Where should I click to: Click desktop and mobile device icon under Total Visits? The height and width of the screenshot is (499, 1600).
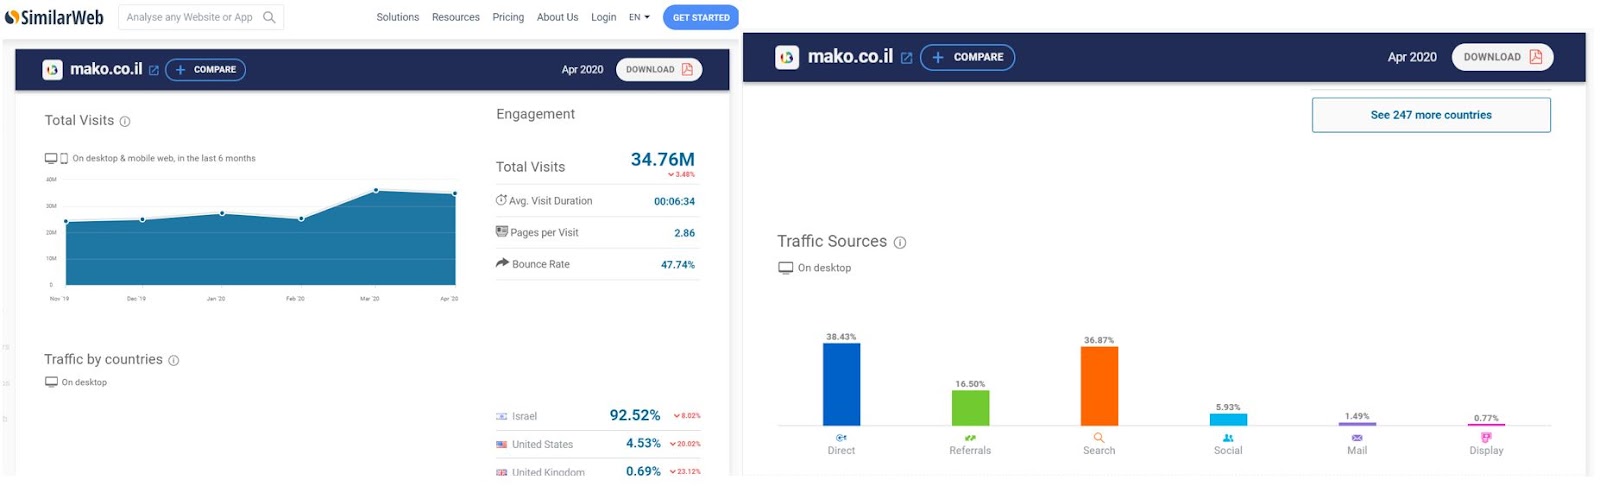[x=56, y=158]
